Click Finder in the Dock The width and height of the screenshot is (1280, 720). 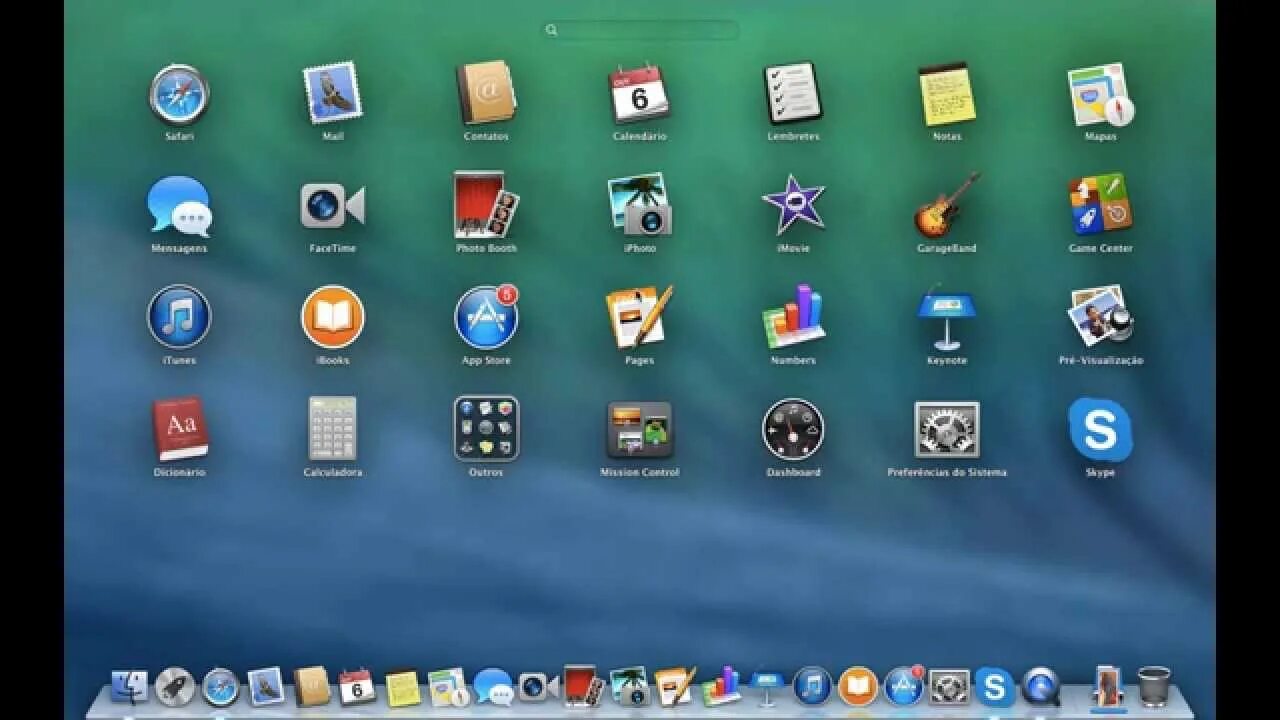(x=130, y=687)
